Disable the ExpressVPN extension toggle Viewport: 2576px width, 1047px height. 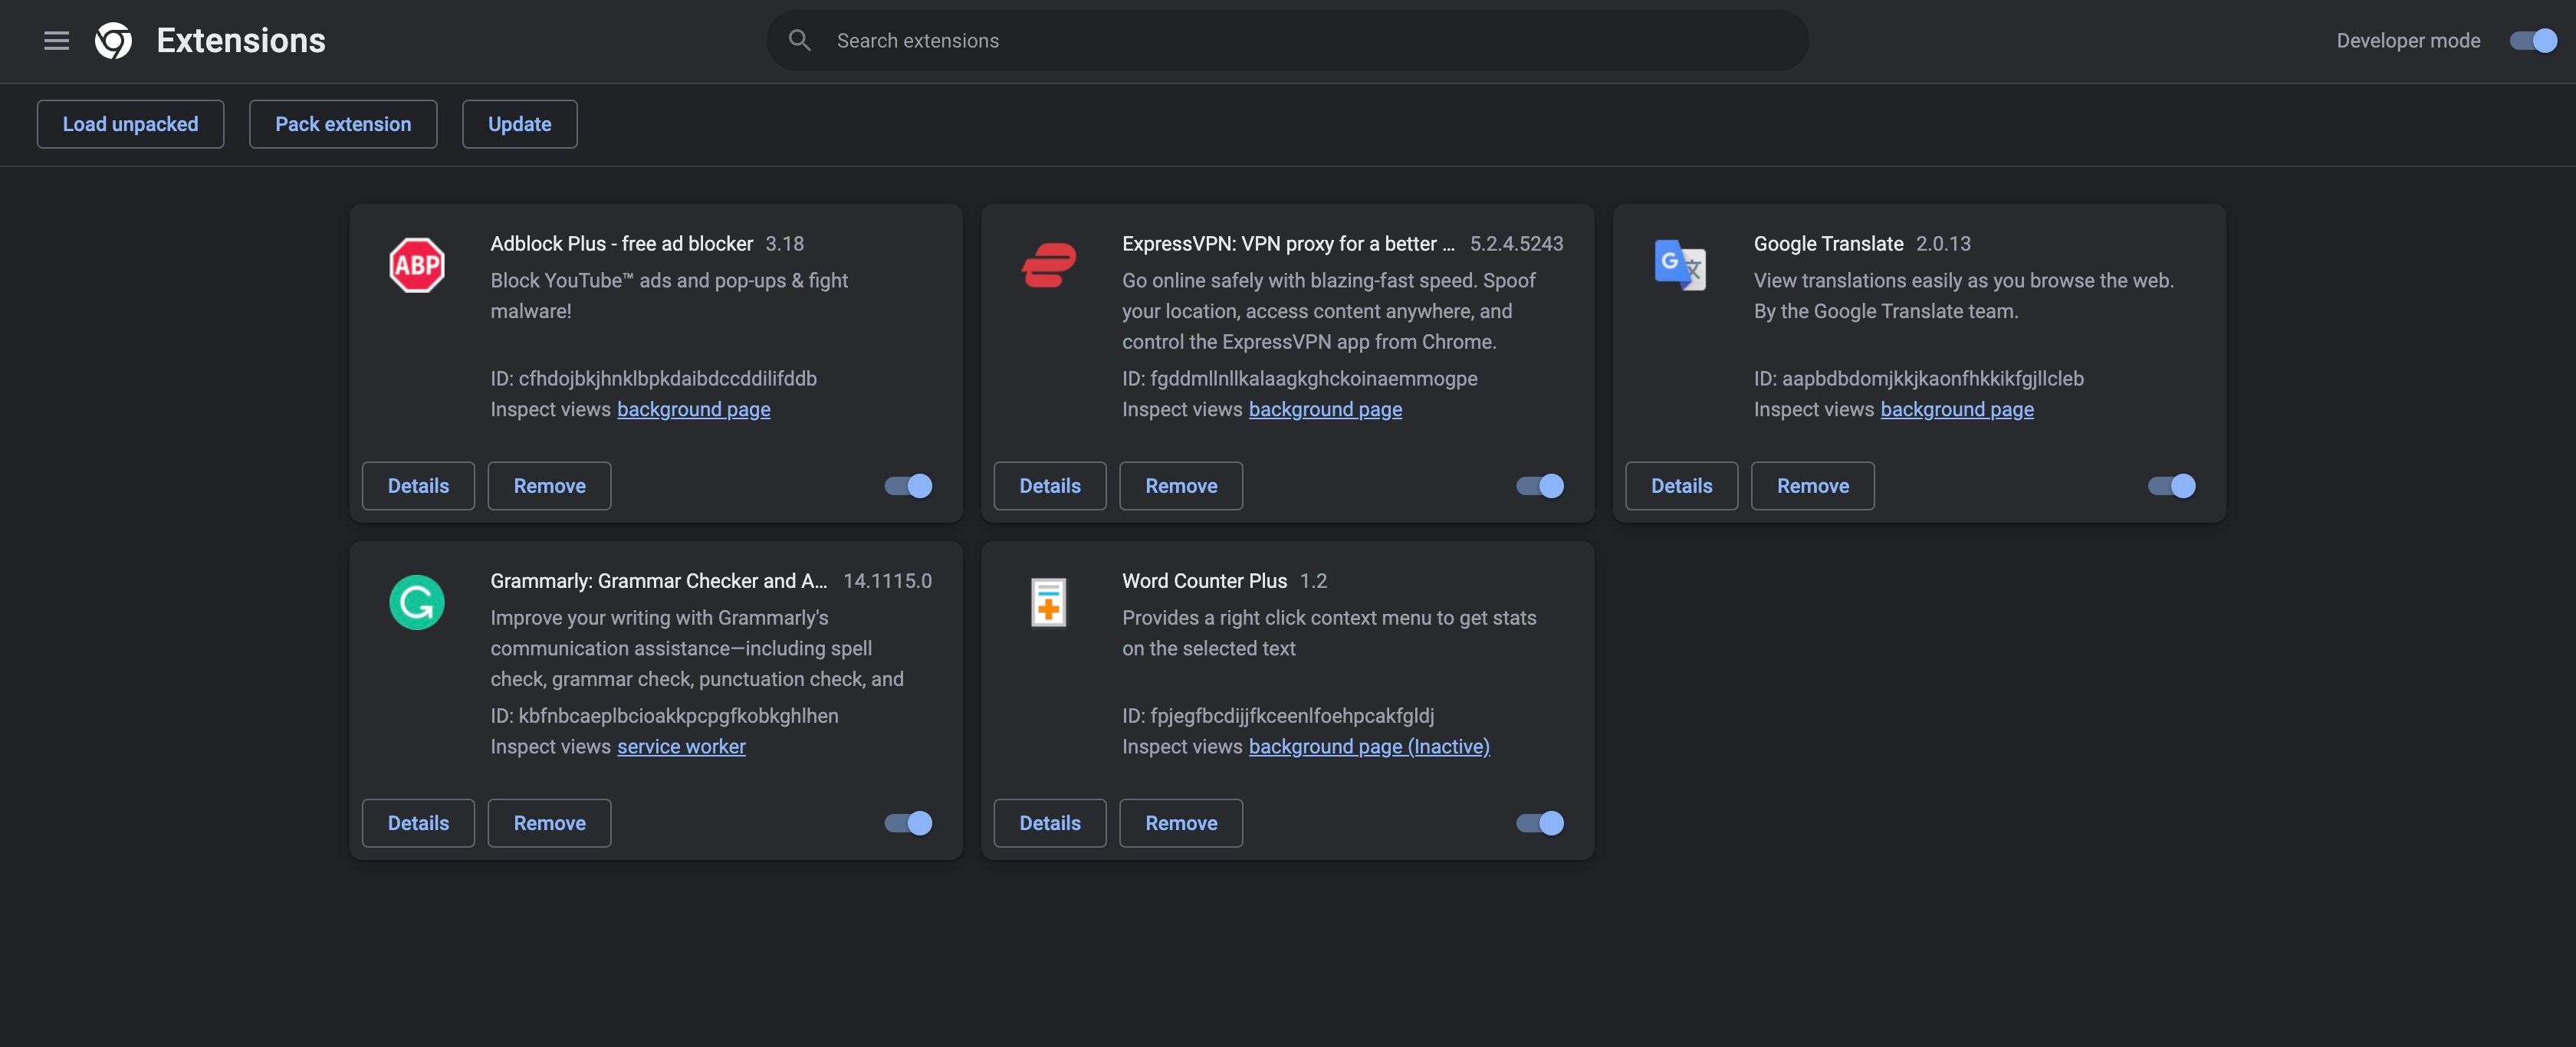click(1541, 485)
